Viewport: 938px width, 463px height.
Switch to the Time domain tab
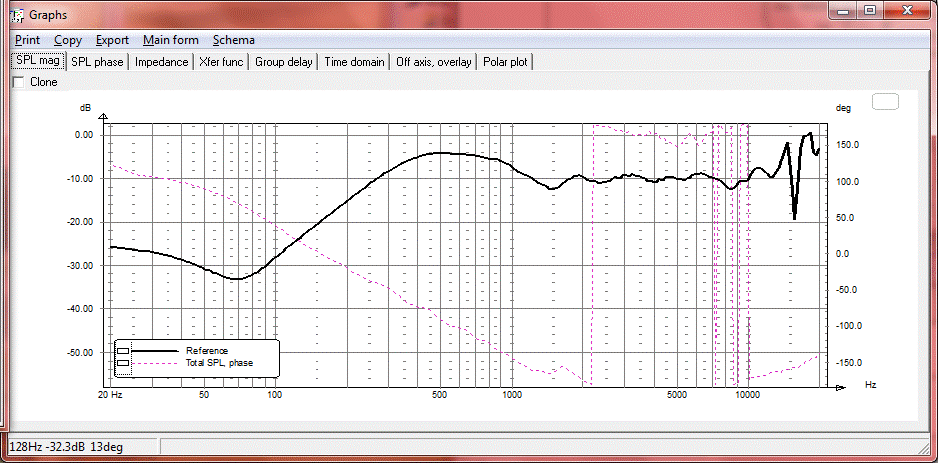coord(354,62)
